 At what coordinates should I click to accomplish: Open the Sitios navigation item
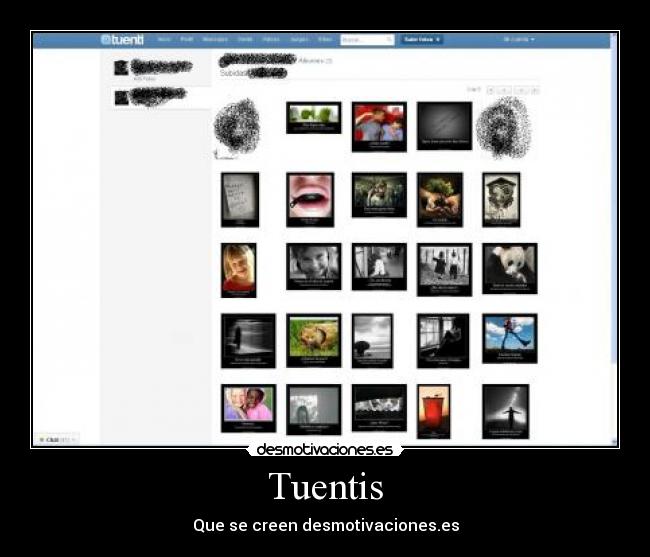[325, 39]
